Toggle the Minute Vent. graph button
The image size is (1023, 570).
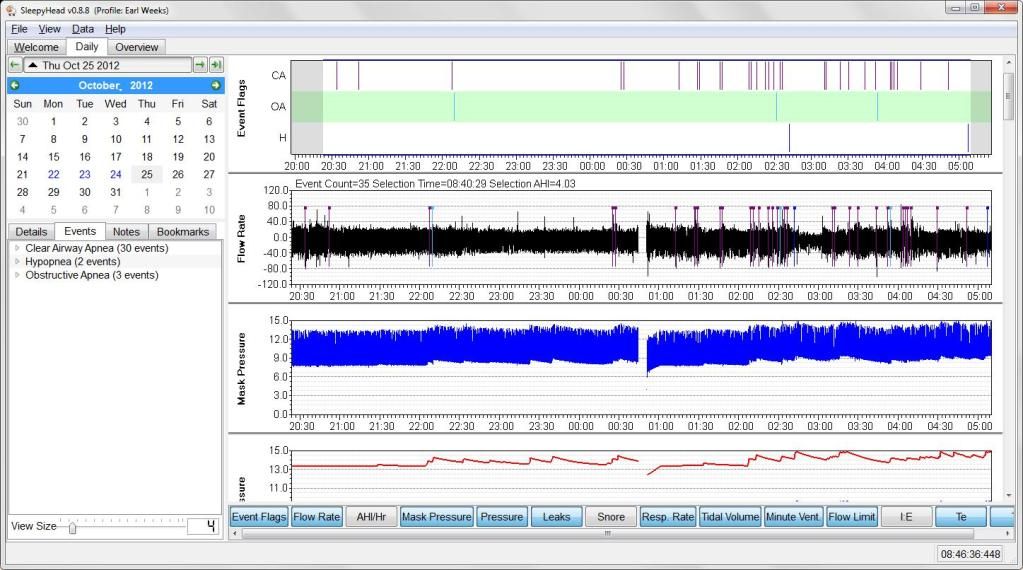tap(793, 517)
